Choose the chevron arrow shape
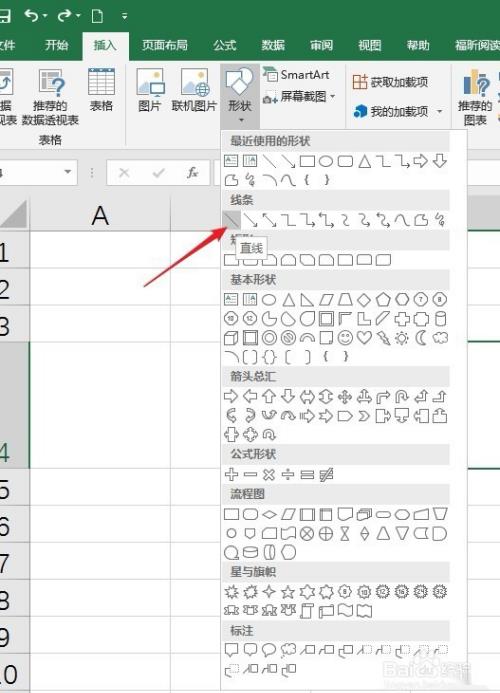 point(364,416)
